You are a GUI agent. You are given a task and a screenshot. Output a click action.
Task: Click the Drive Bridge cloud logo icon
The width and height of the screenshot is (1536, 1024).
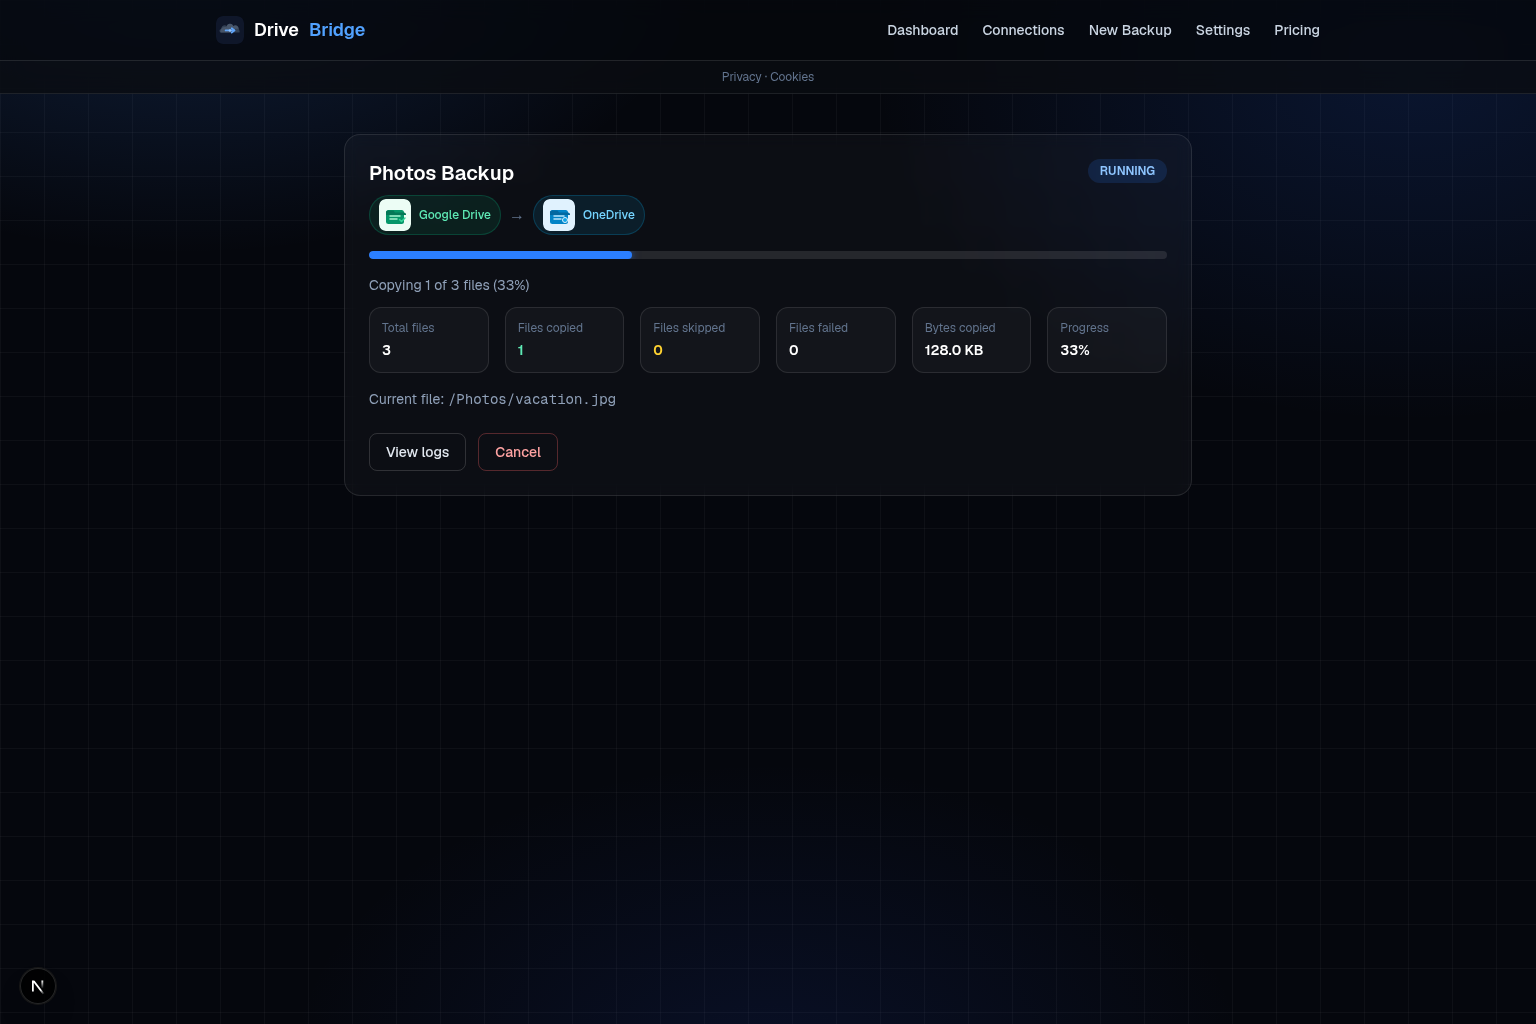coord(230,30)
